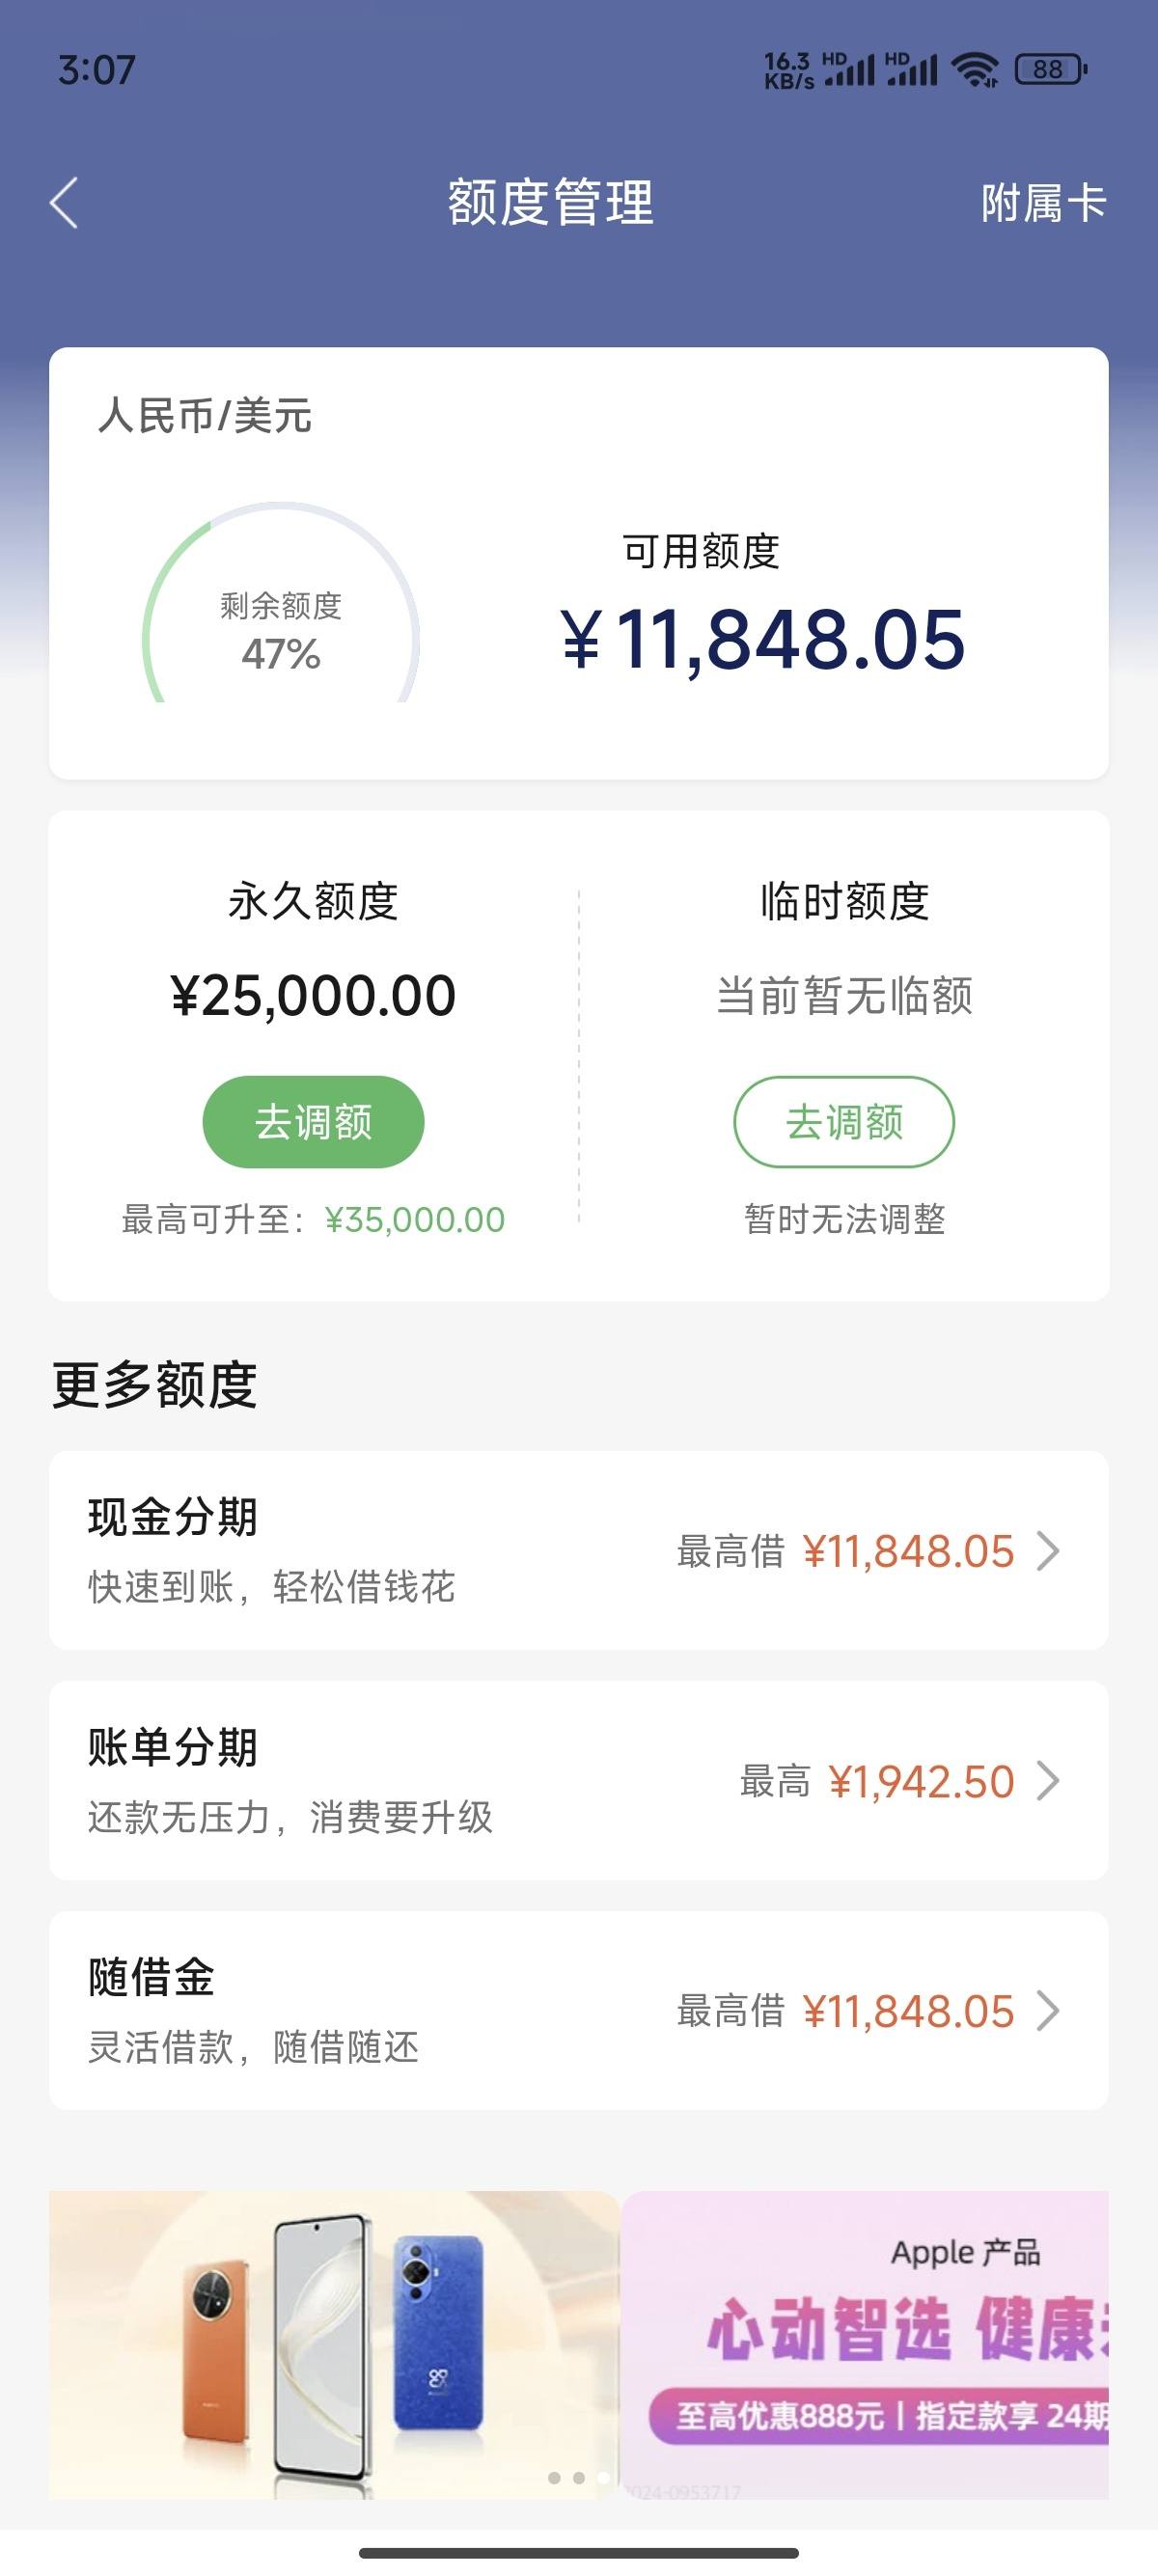
Task: Tap the 可用额度 ¥11,848.05 amount
Action: (x=764, y=640)
